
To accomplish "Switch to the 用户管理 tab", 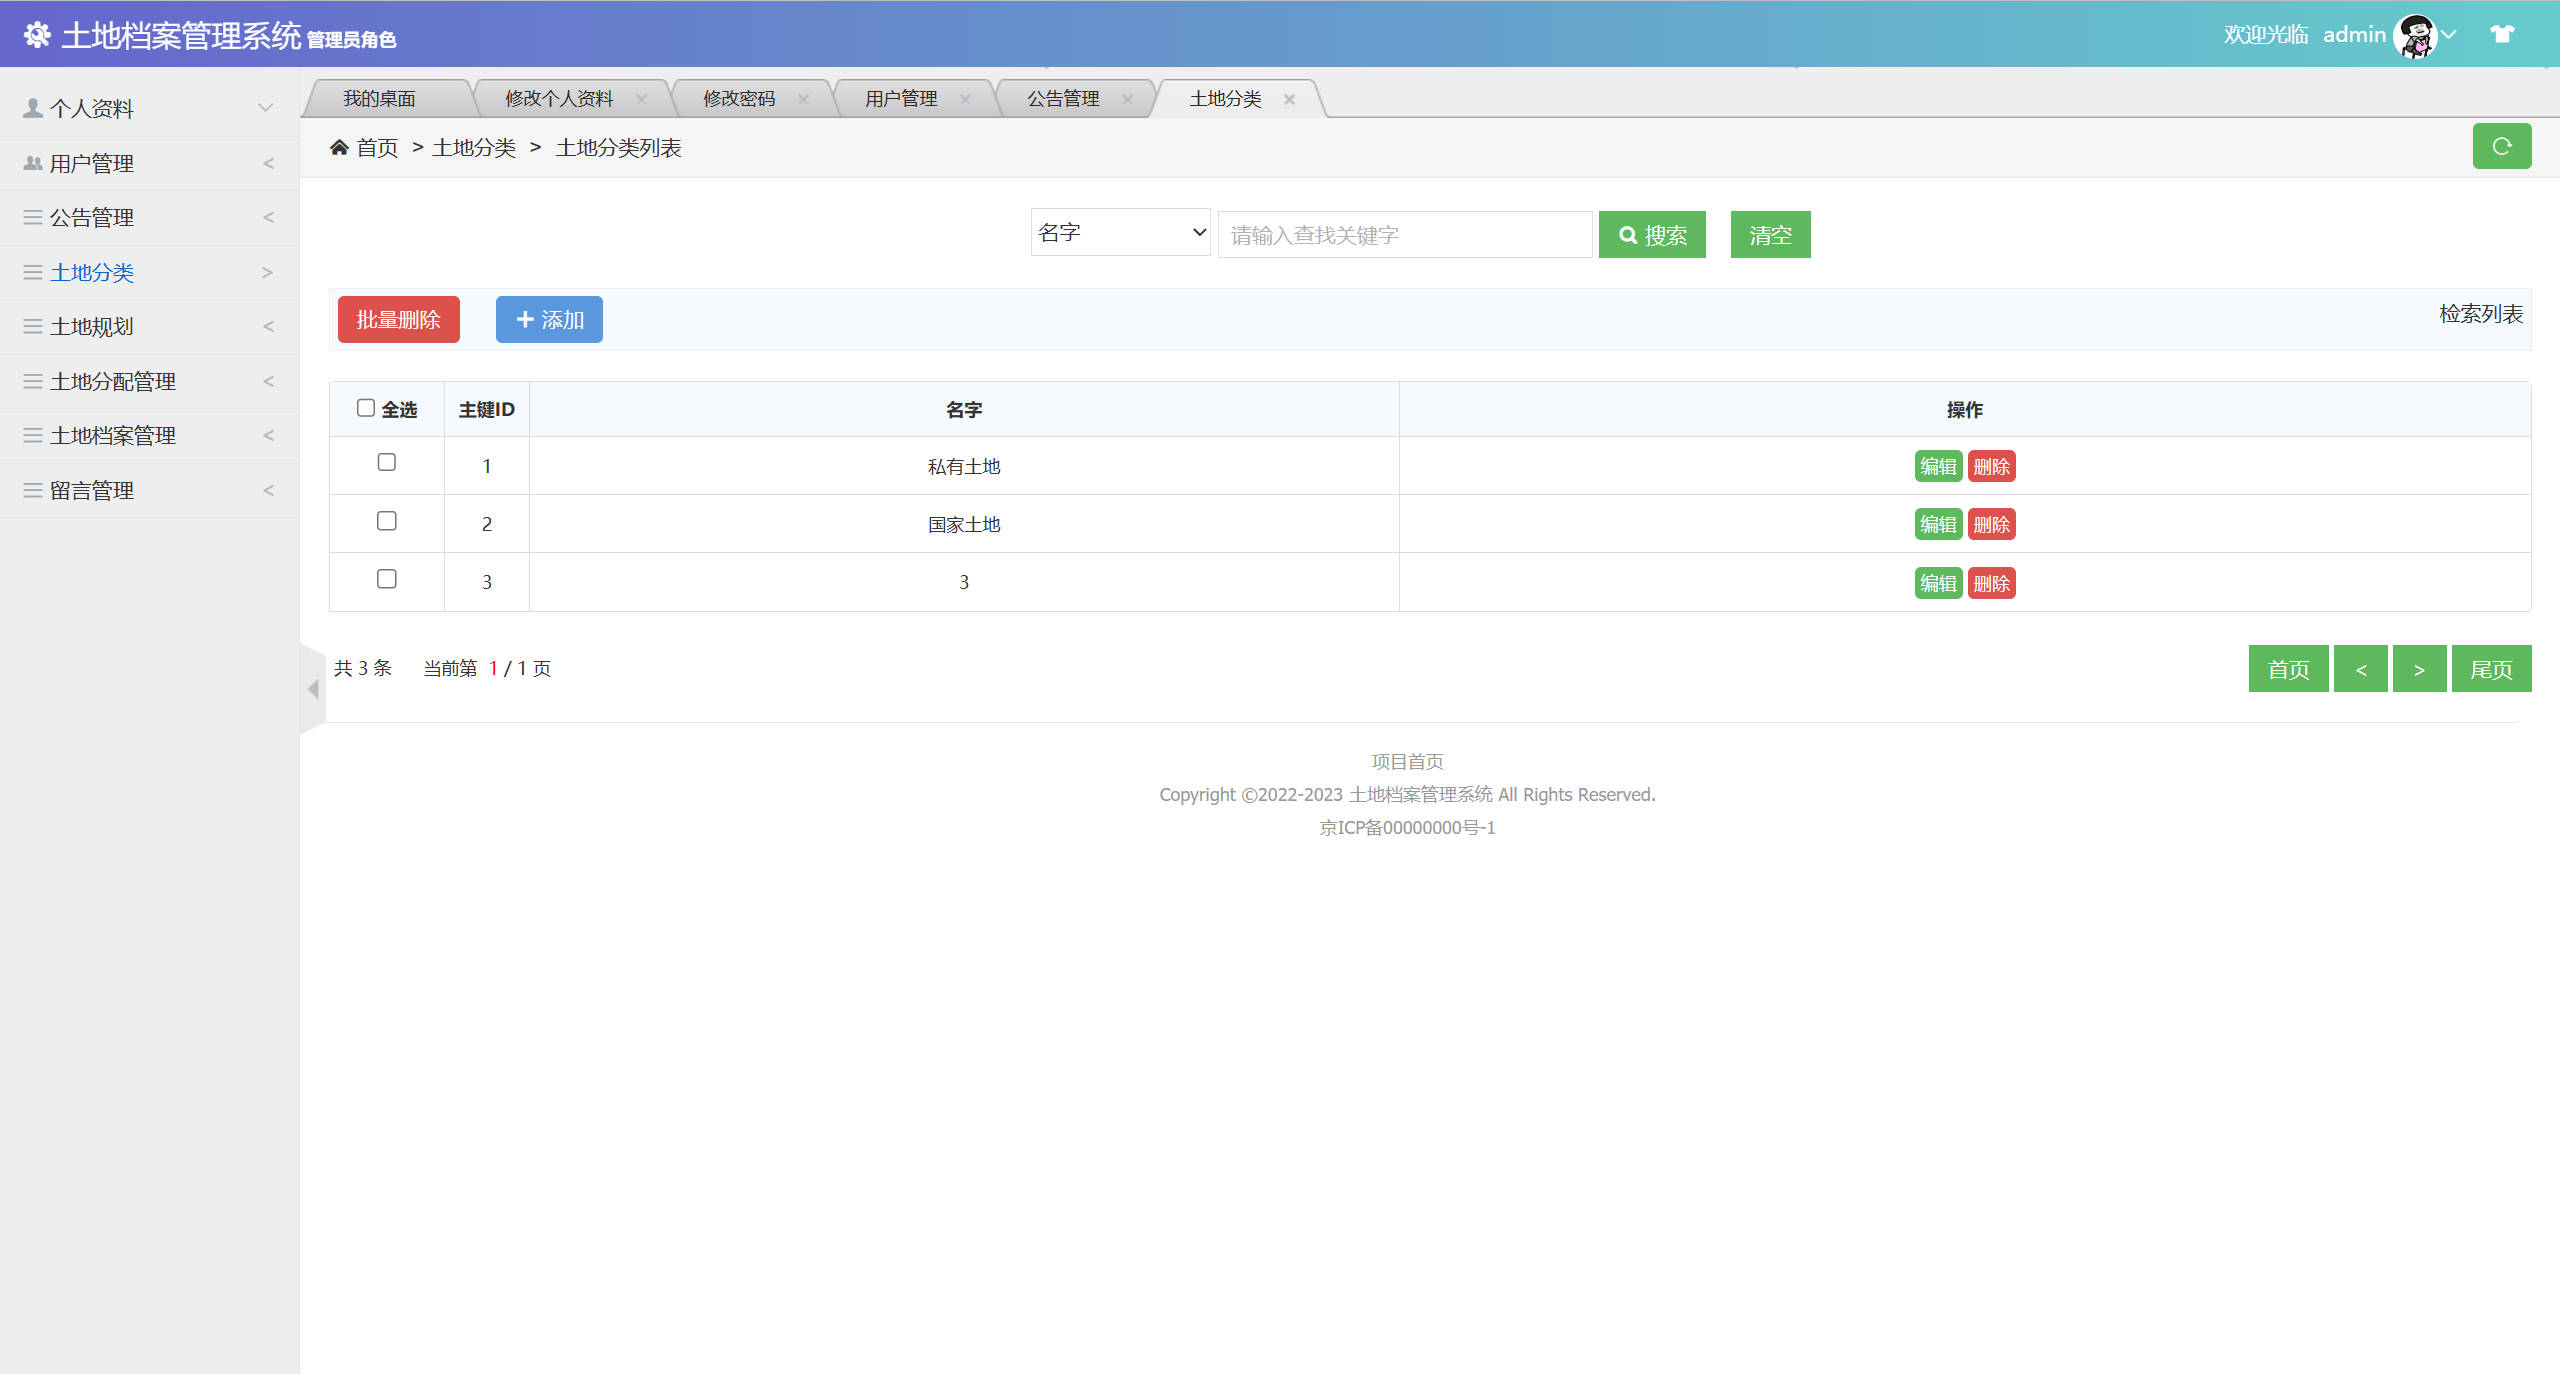I will click(x=900, y=99).
